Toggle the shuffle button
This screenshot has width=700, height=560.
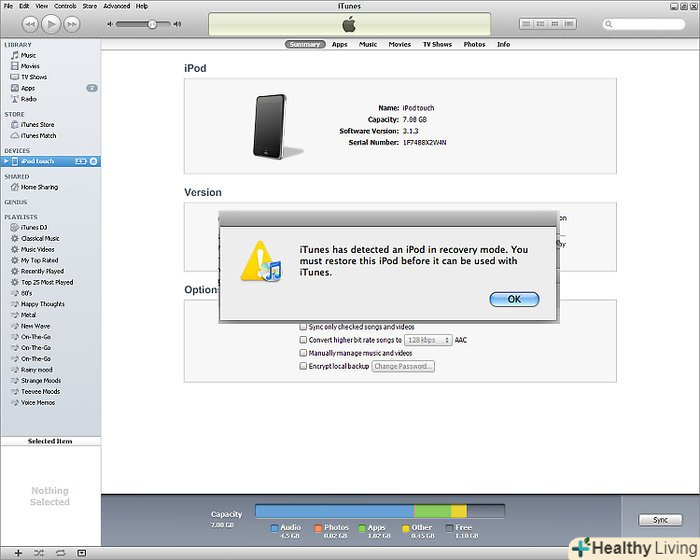39,553
